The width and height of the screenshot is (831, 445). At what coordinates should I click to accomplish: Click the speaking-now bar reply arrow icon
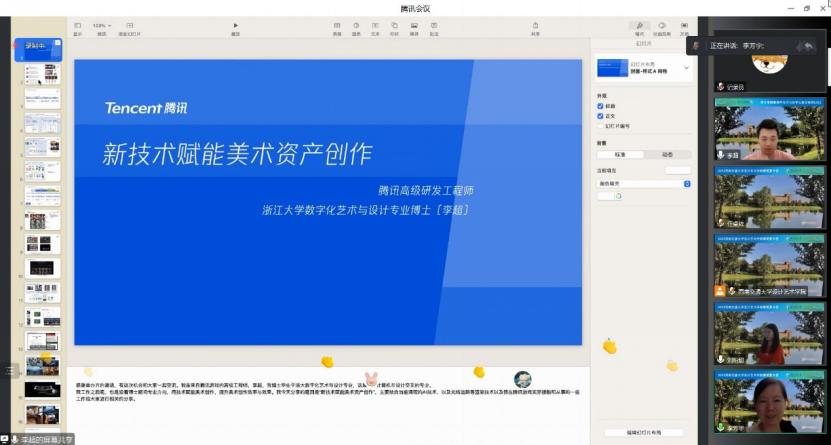(x=808, y=46)
